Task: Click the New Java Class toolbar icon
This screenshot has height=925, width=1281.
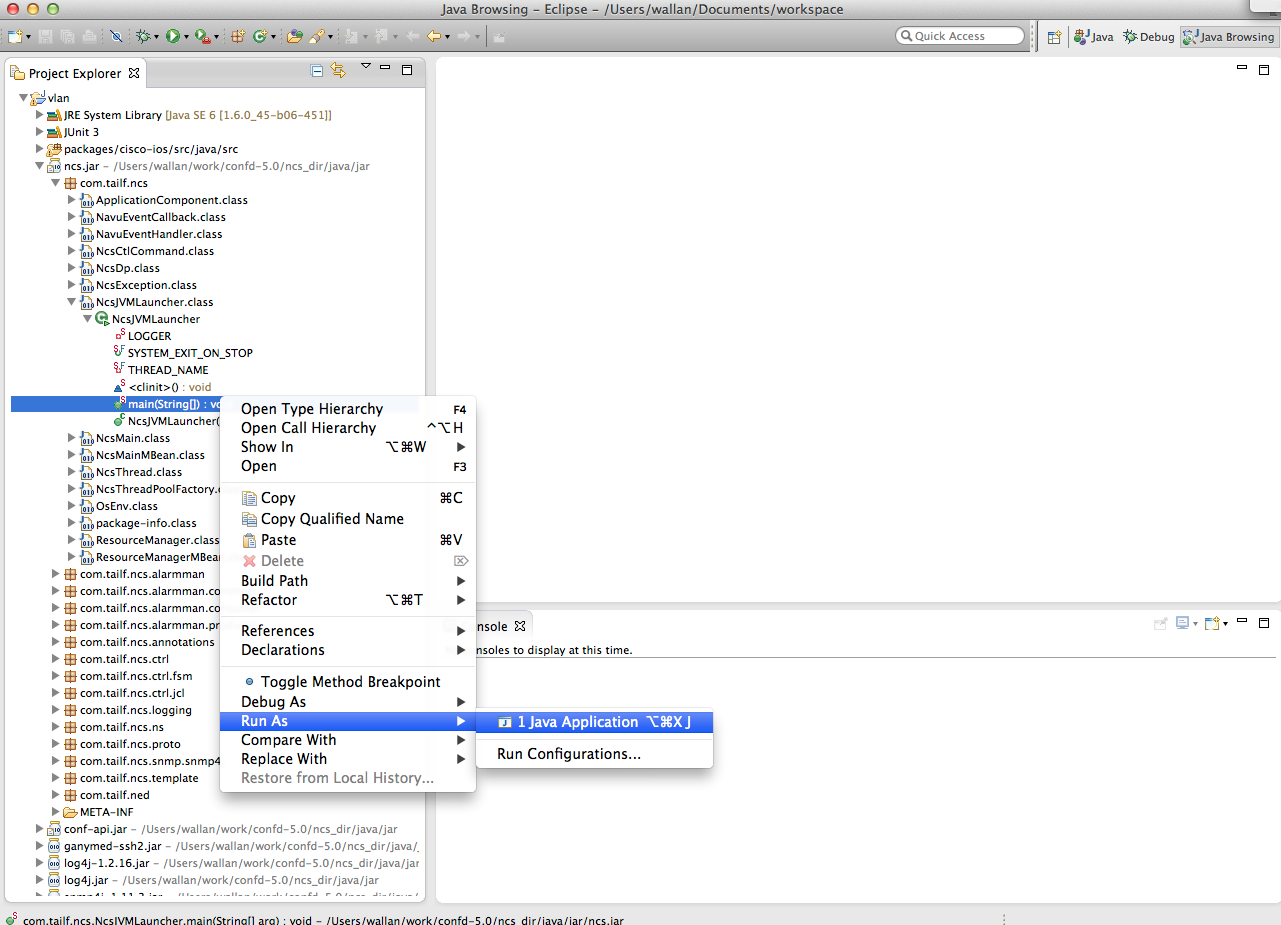Action: point(260,36)
